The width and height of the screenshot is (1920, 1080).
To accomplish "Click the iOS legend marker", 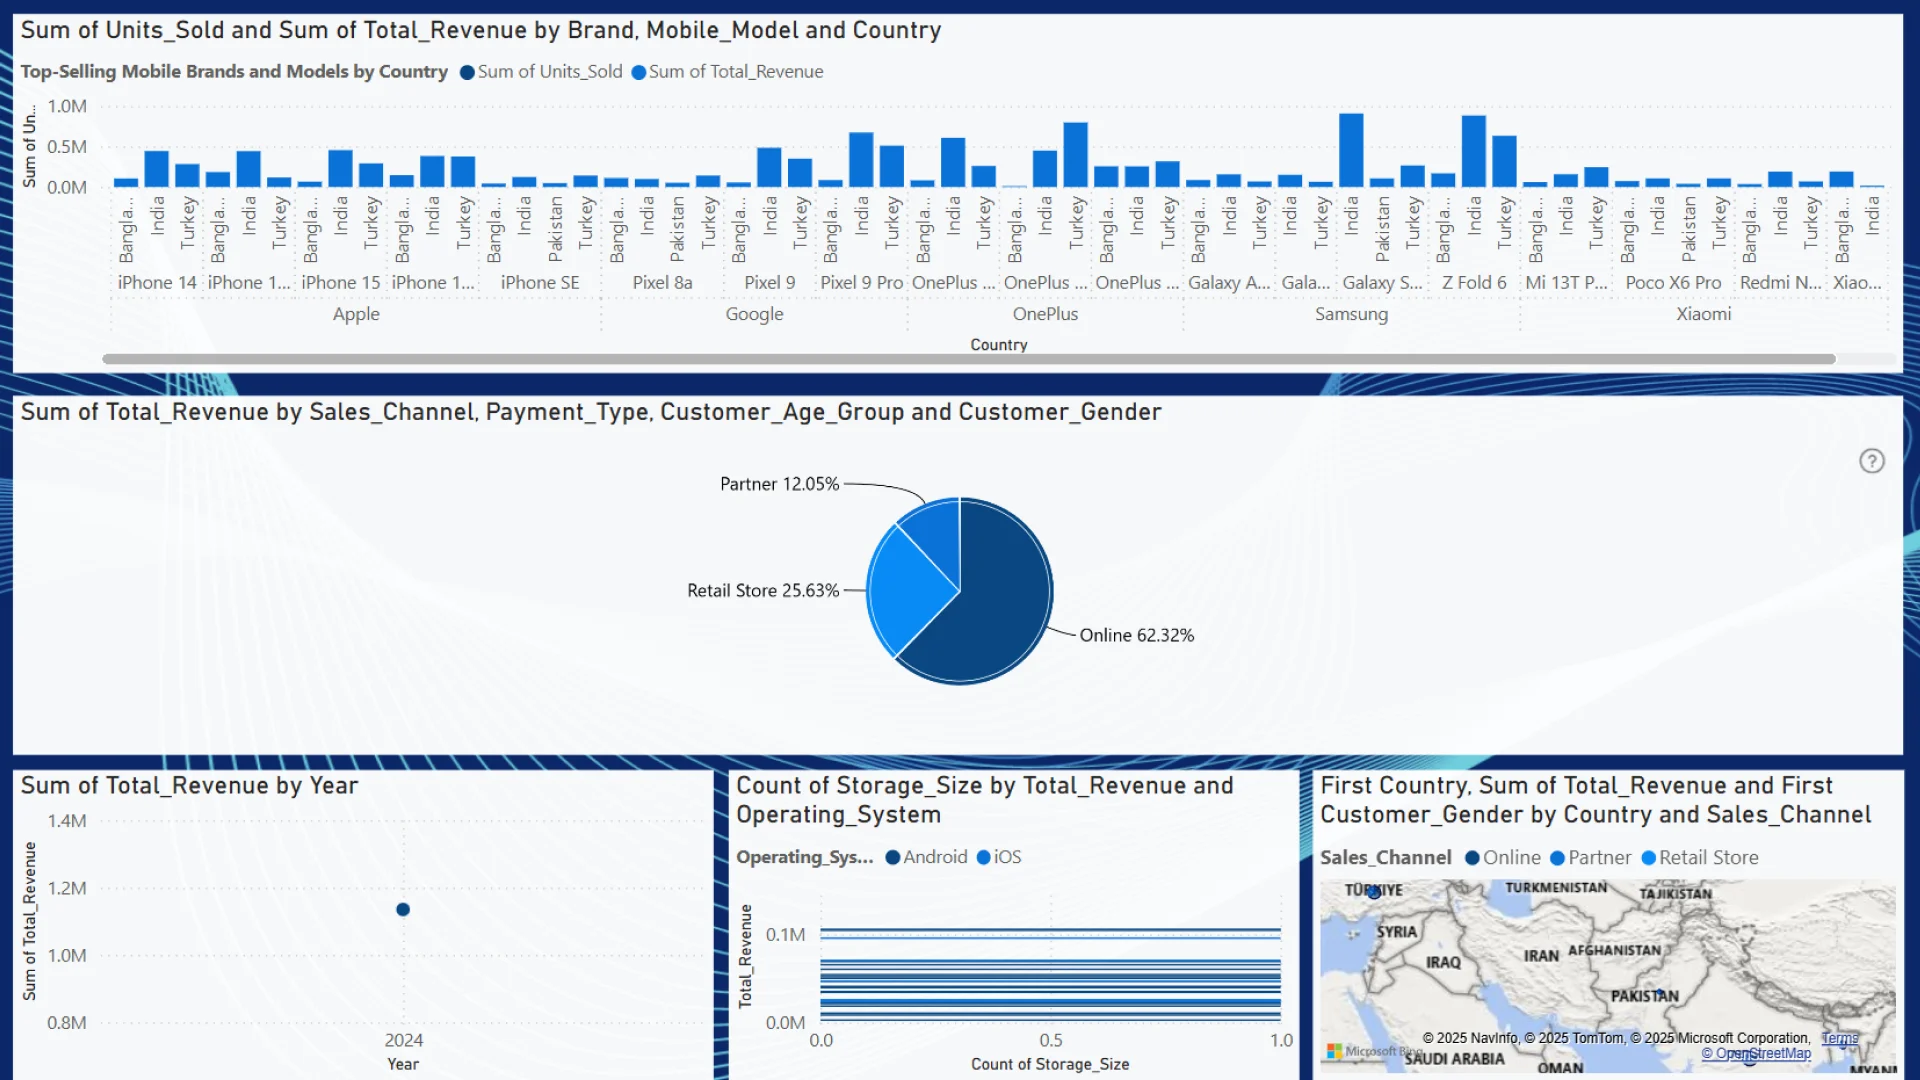I will click(983, 857).
